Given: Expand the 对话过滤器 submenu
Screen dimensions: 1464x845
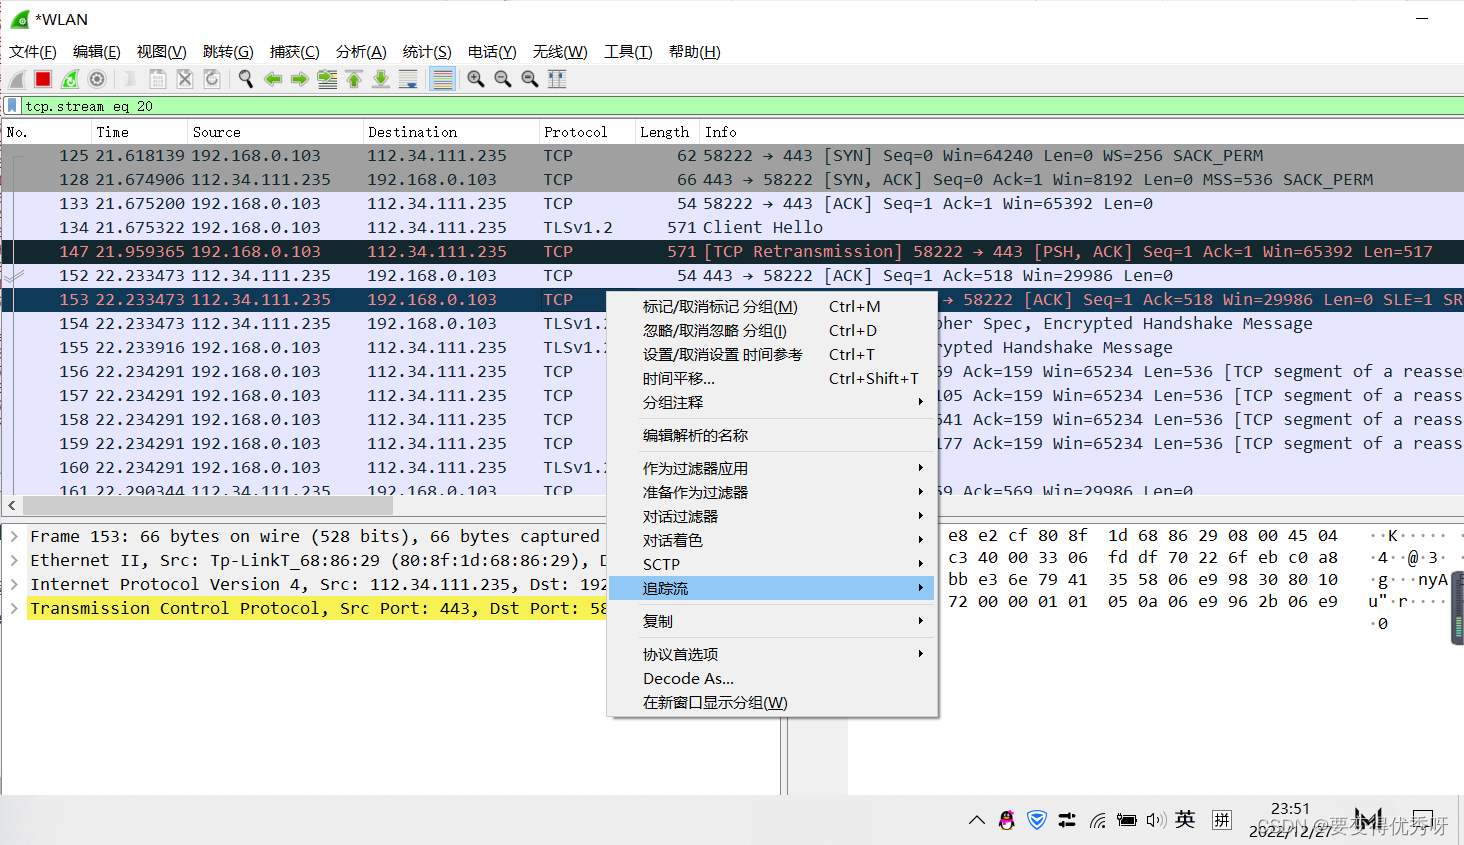Looking at the screenshot, I should tap(772, 517).
